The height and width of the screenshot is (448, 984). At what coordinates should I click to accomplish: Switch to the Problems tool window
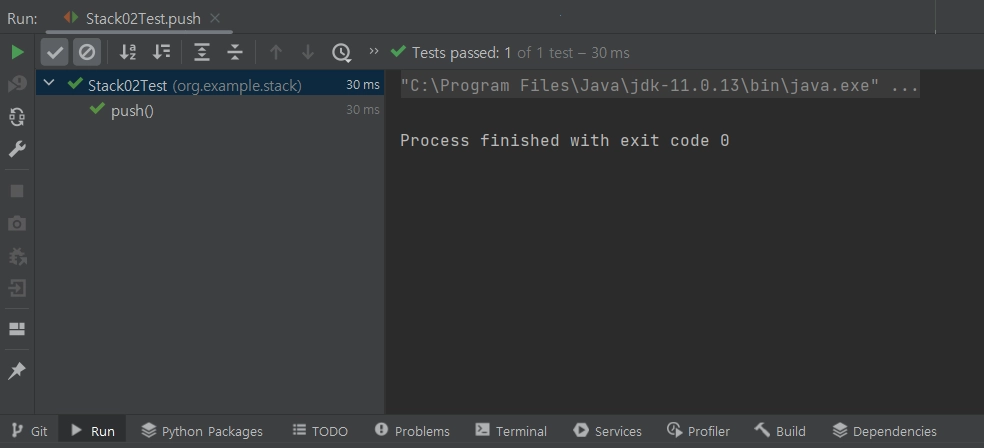click(412, 431)
